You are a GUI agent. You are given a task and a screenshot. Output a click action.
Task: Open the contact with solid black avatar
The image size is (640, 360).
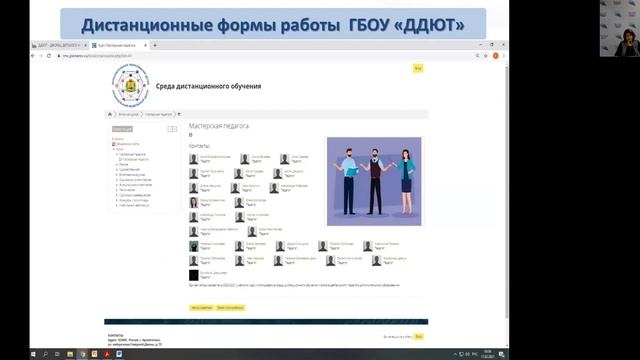[x=193, y=275]
